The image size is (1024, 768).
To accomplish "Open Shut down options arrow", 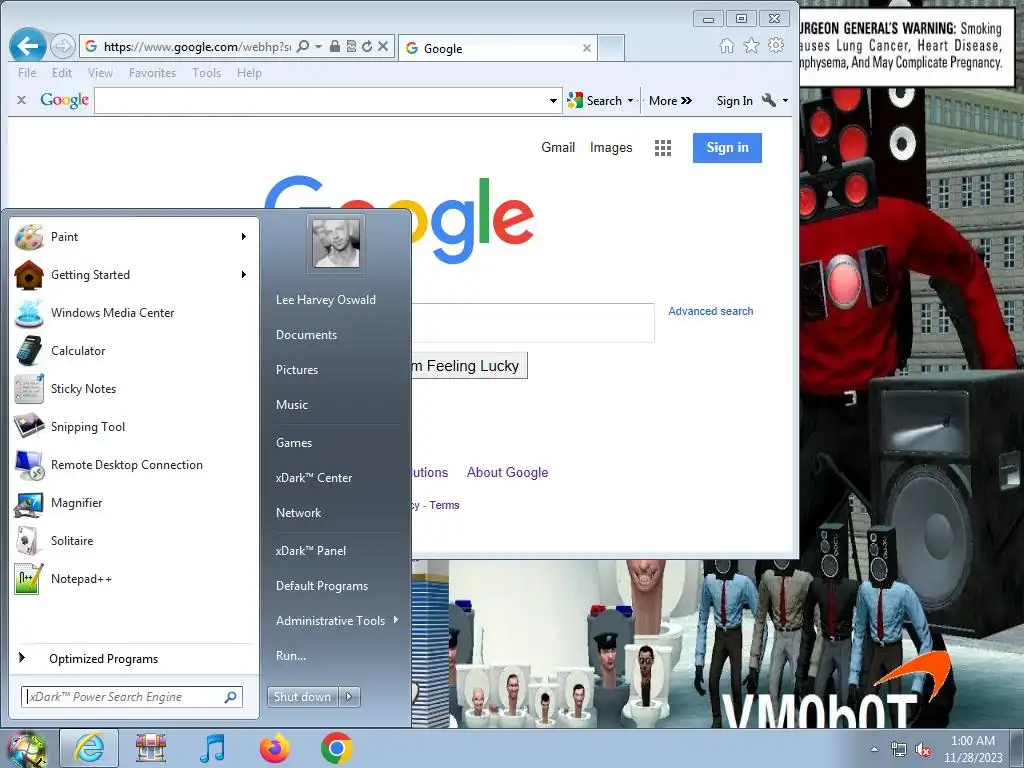I will click(349, 697).
